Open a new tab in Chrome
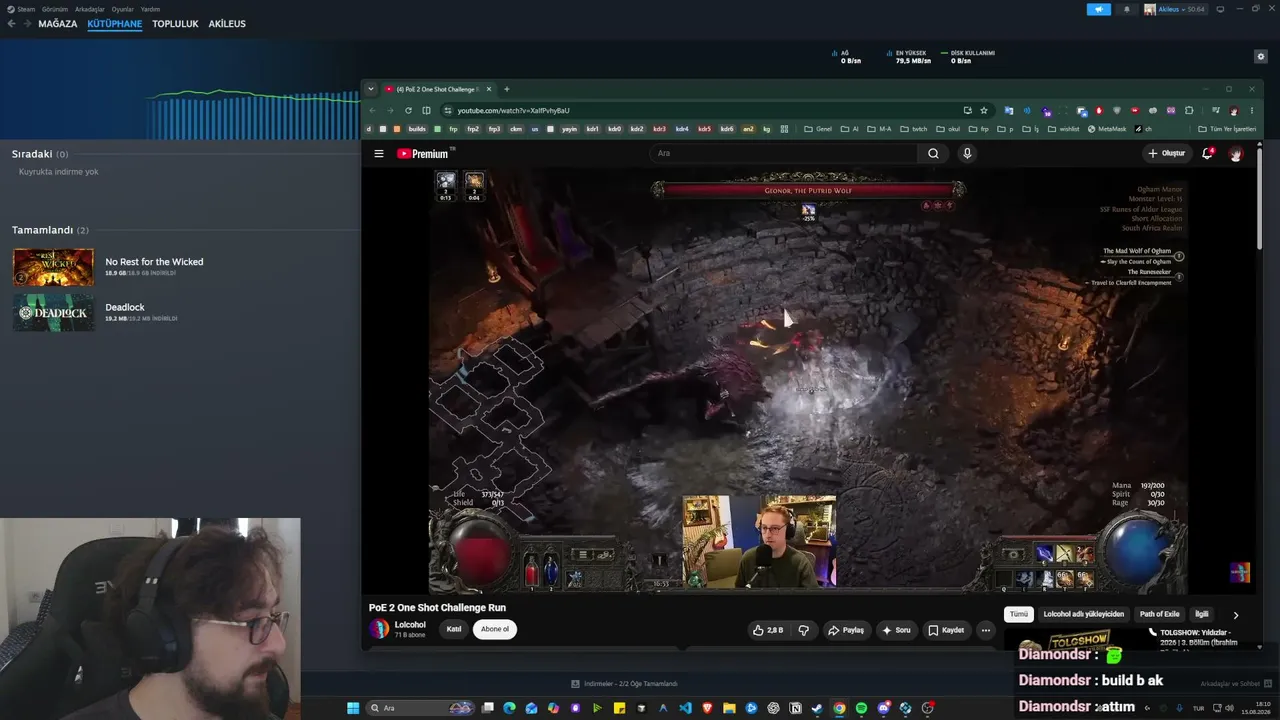 tap(506, 89)
